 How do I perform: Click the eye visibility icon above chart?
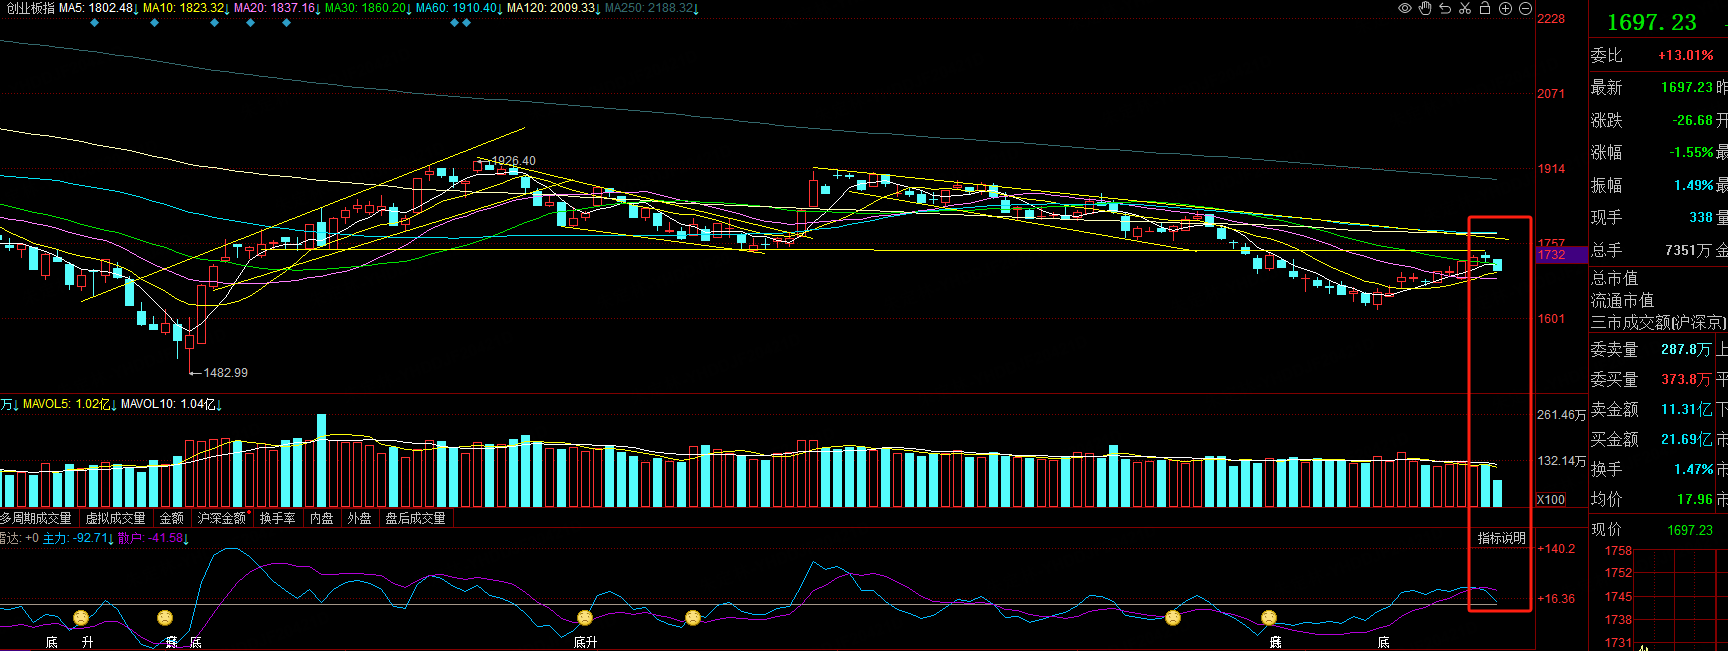click(1405, 8)
